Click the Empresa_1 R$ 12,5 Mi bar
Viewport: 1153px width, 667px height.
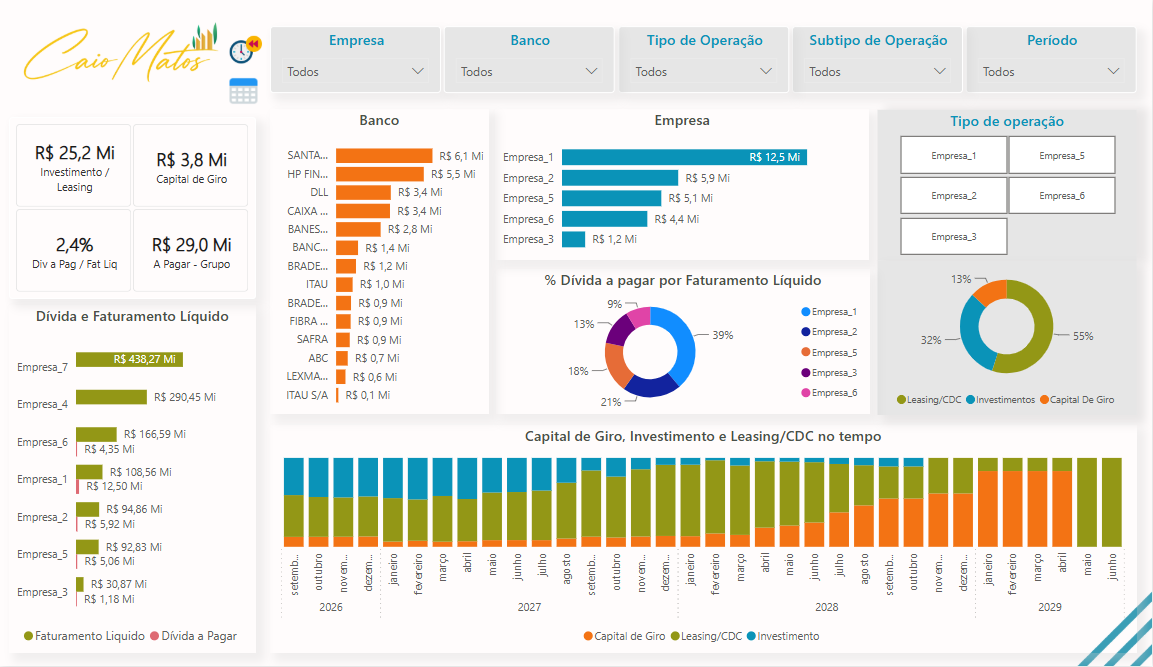pos(684,157)
